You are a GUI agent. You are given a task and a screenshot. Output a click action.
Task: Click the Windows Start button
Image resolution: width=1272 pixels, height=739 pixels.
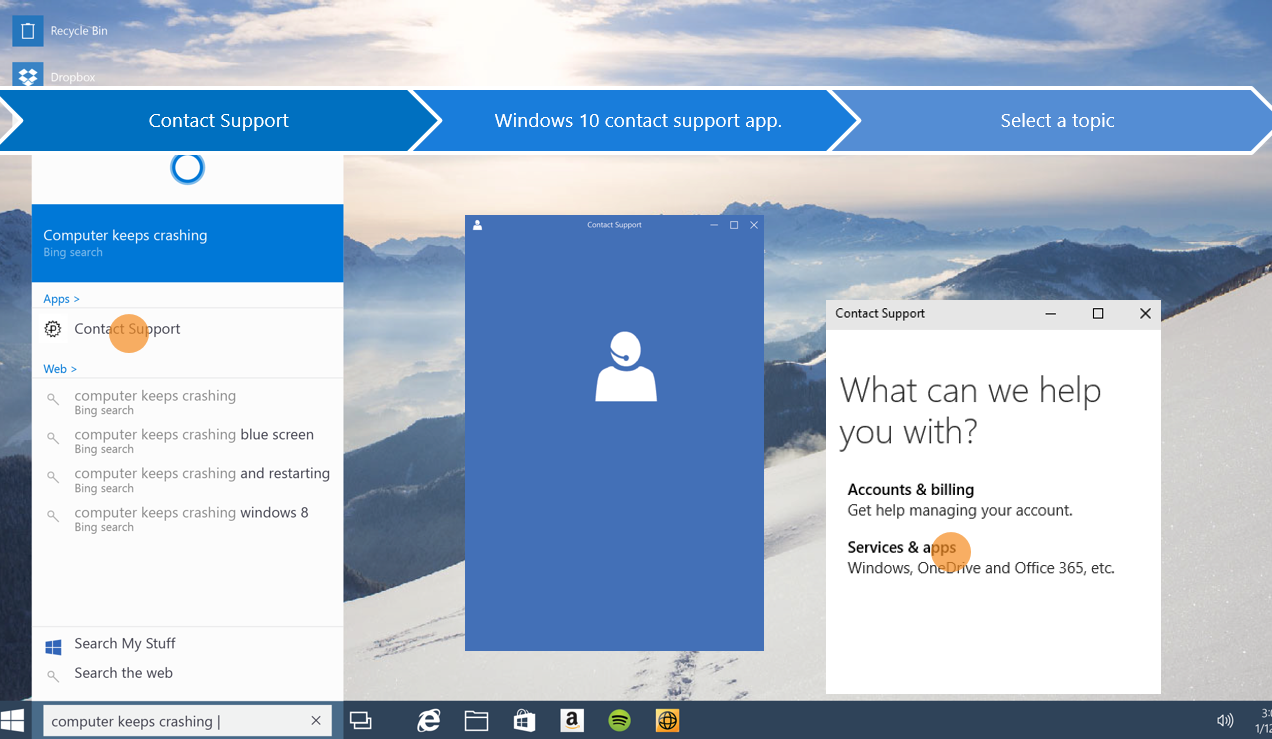13,720
